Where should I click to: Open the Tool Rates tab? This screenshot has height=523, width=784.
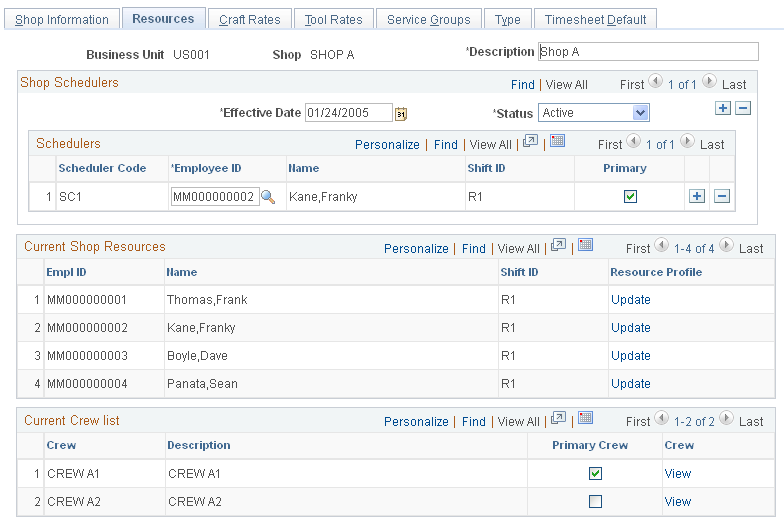pos(334,20)
